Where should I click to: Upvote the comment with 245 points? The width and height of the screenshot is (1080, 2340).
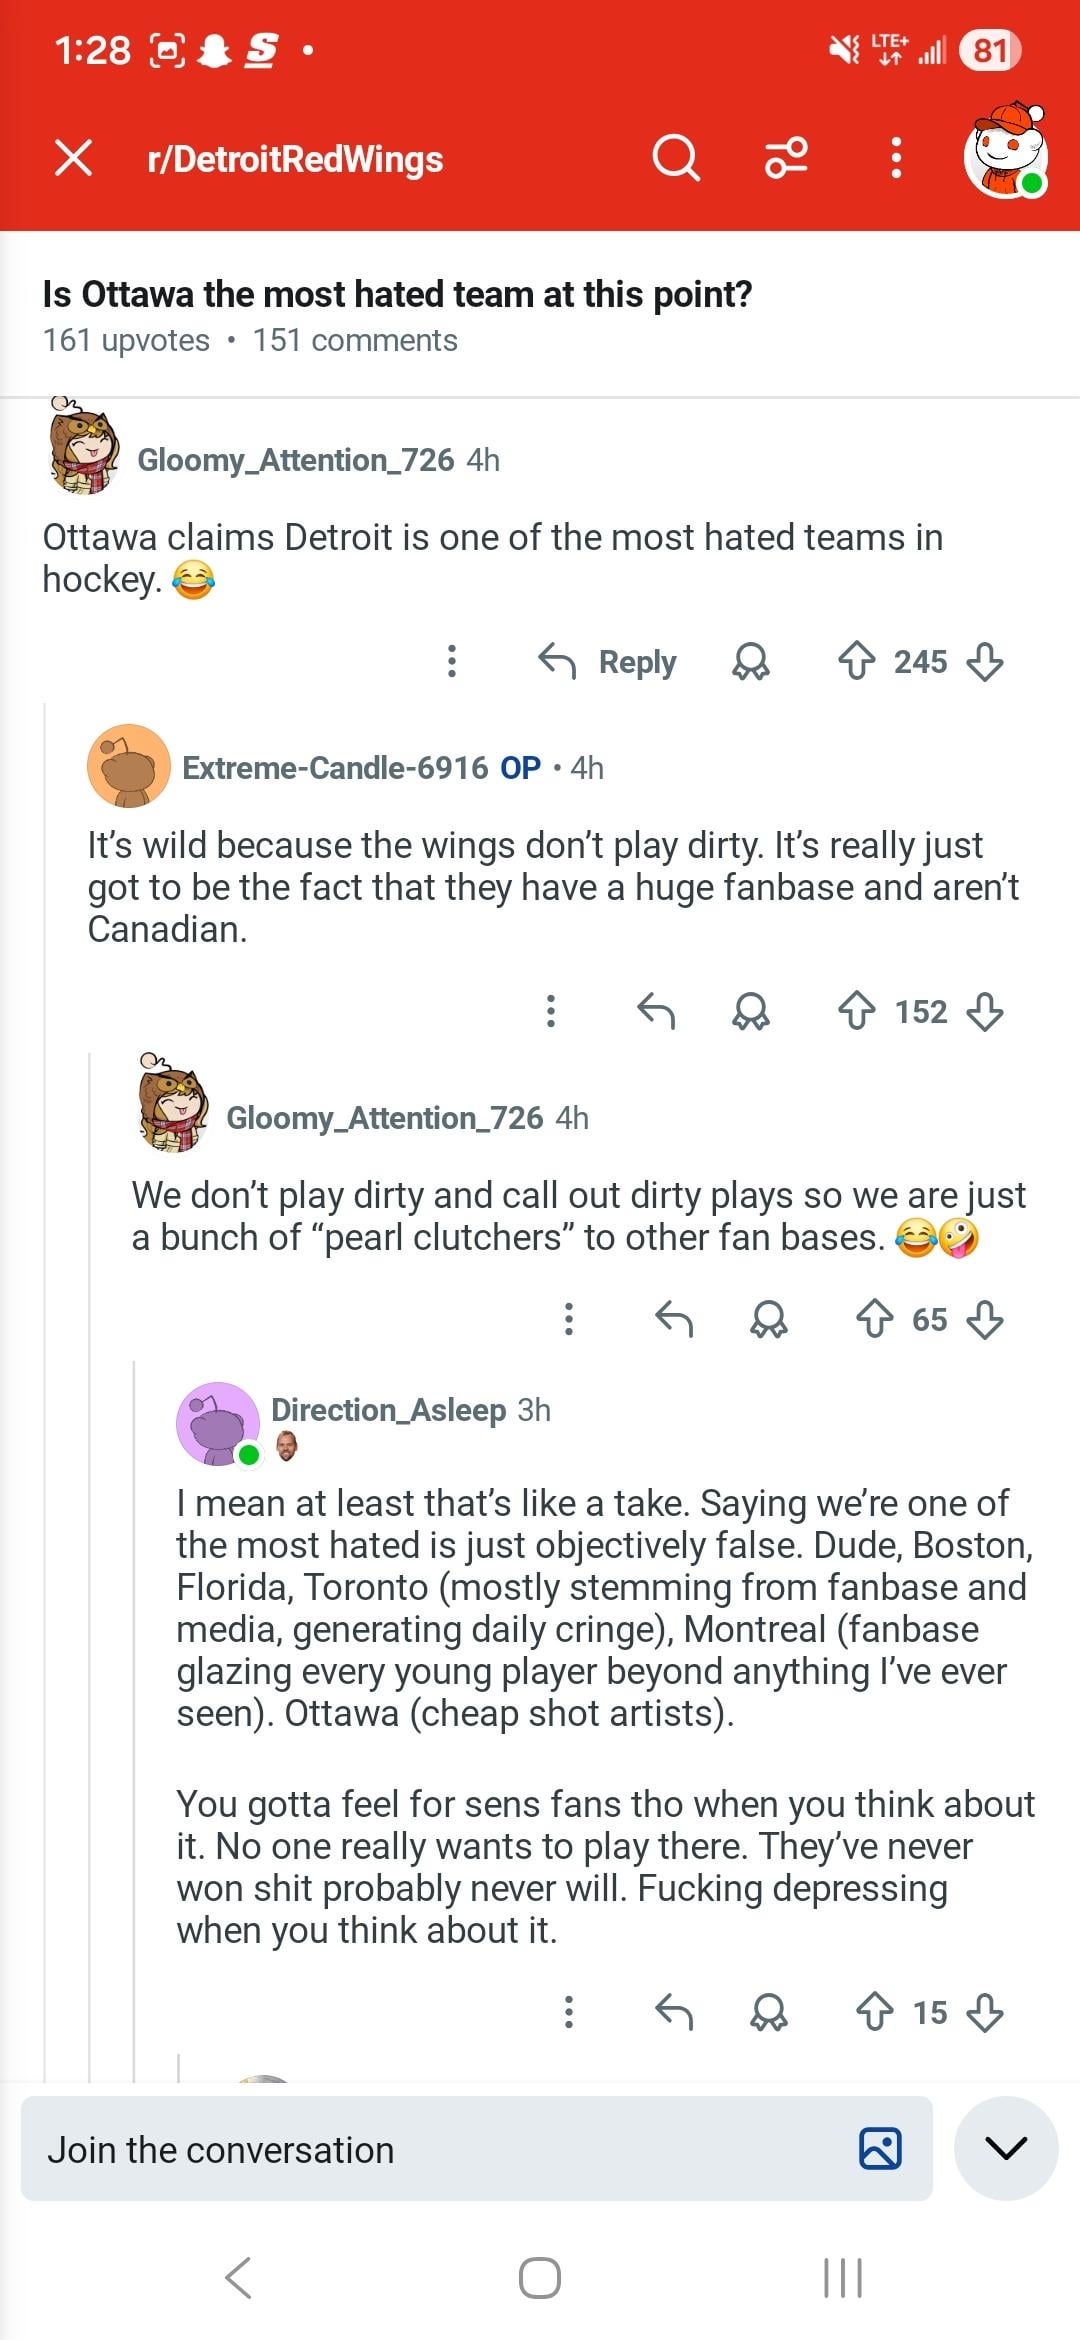(856, 662)
